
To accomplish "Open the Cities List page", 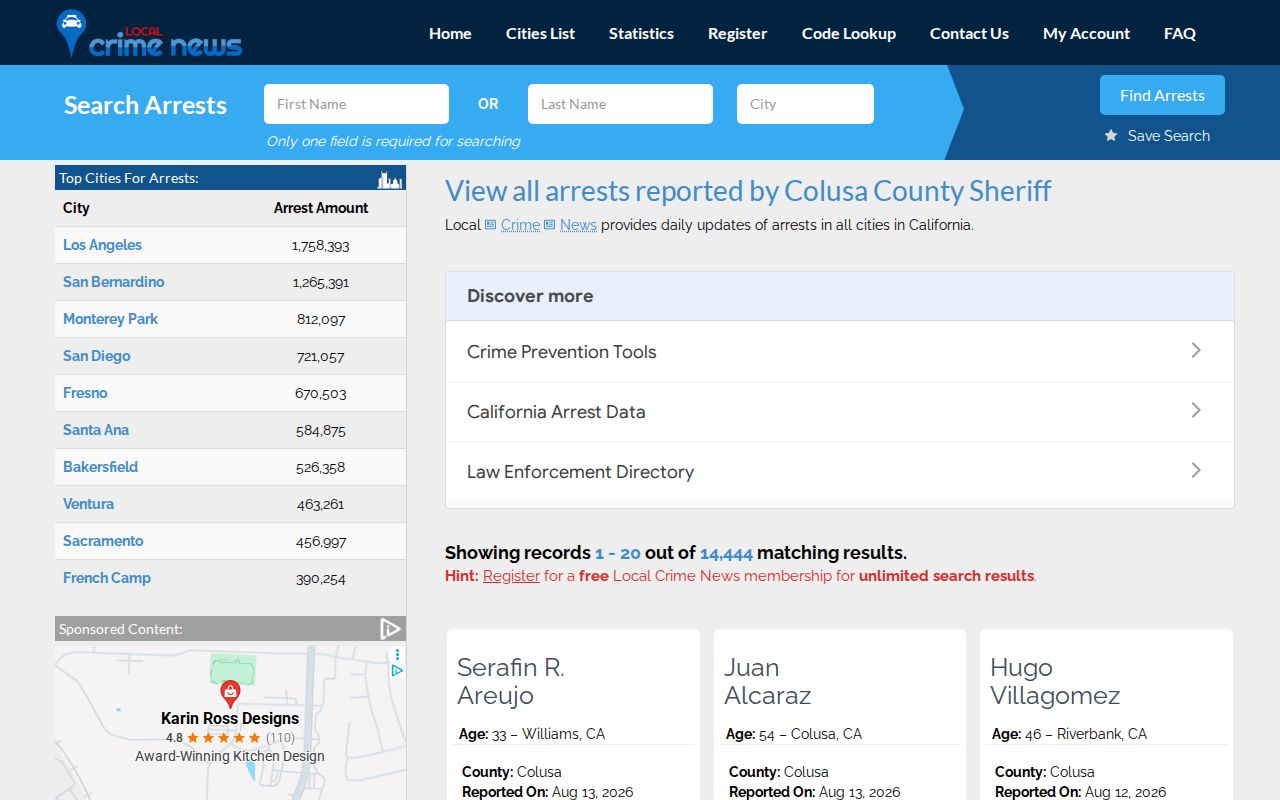I will coord(540,33).
